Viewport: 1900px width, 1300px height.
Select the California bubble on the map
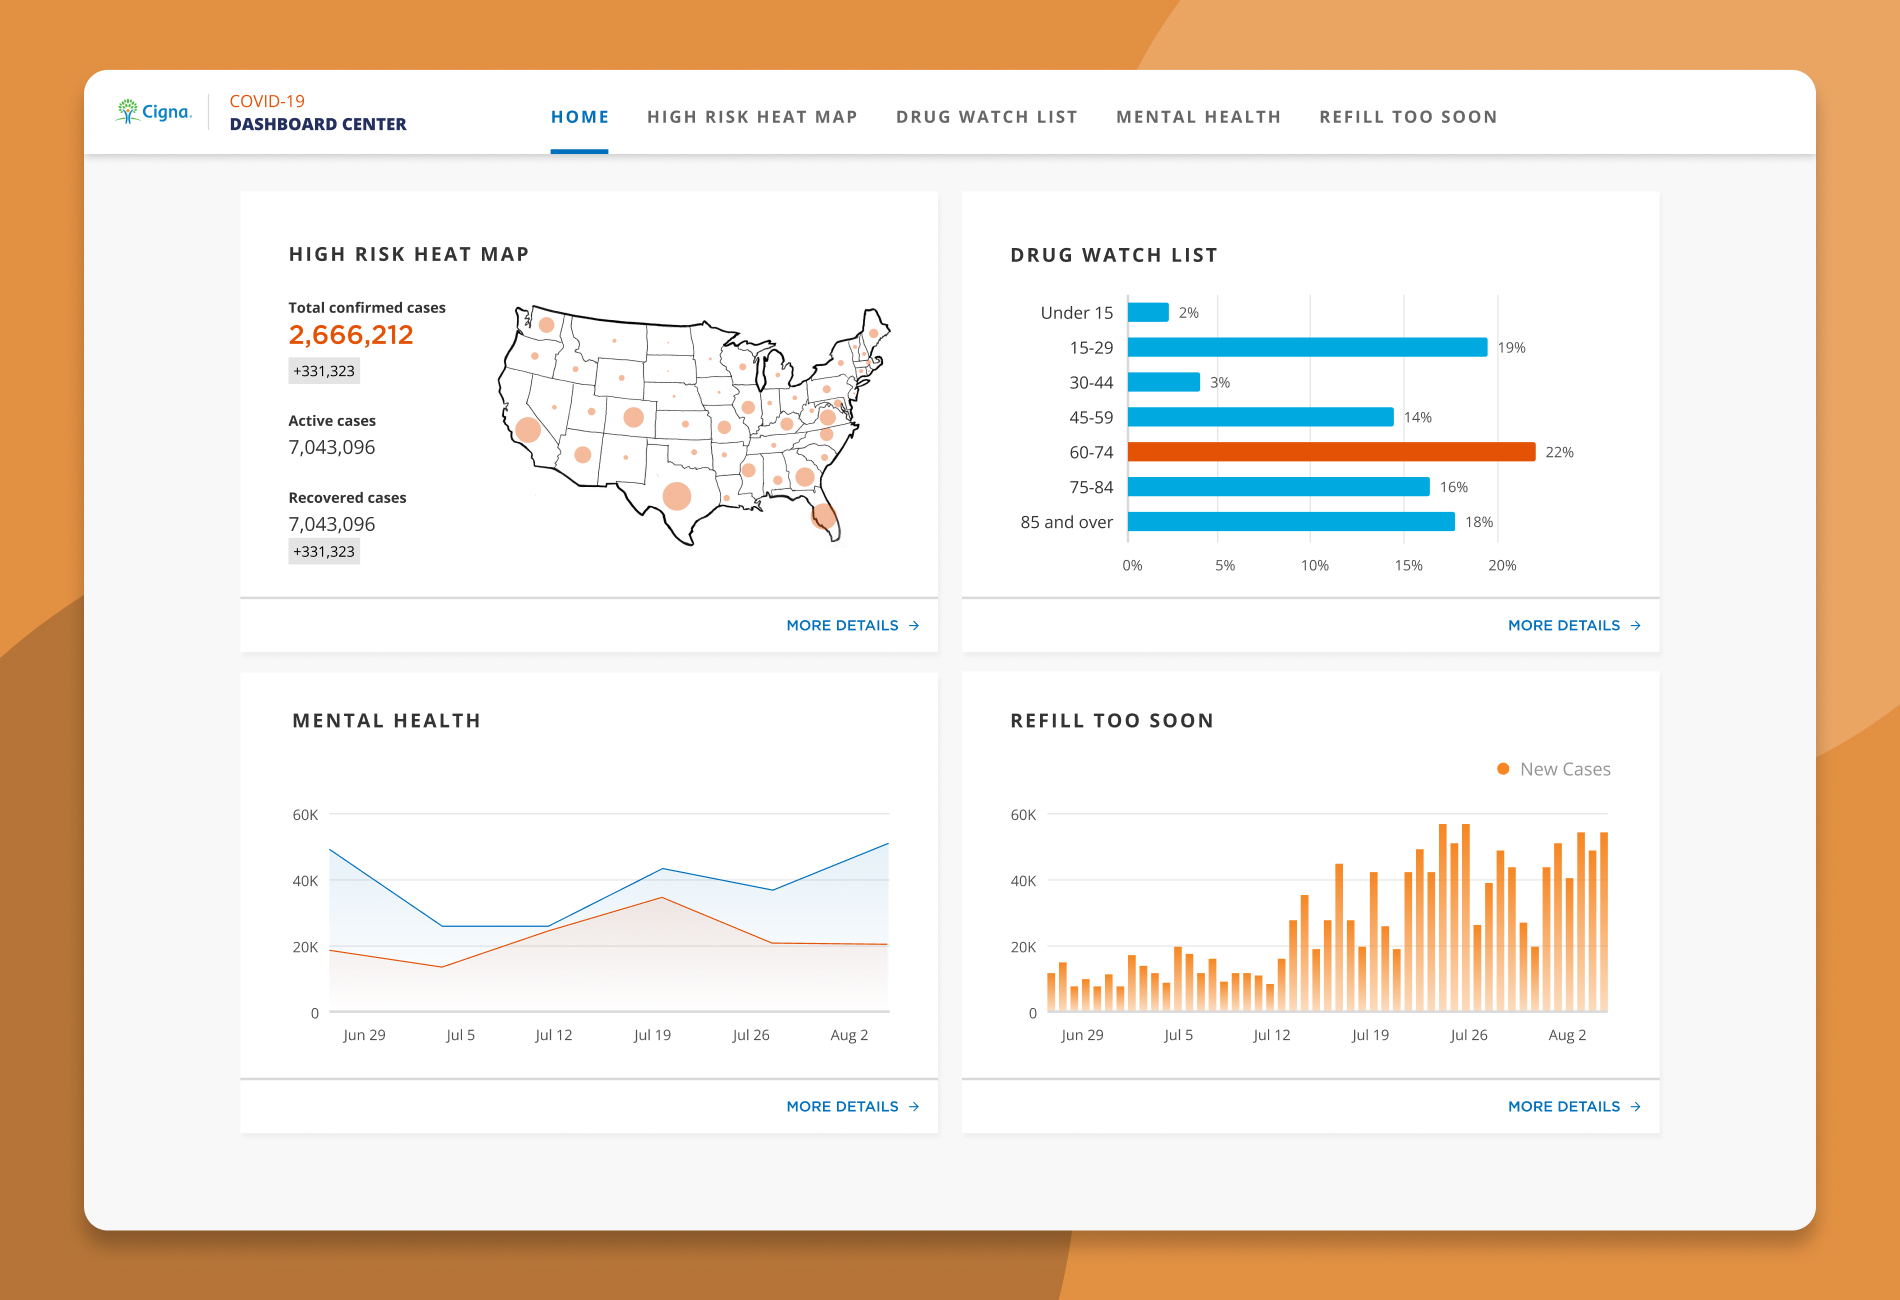click(528, 430)
